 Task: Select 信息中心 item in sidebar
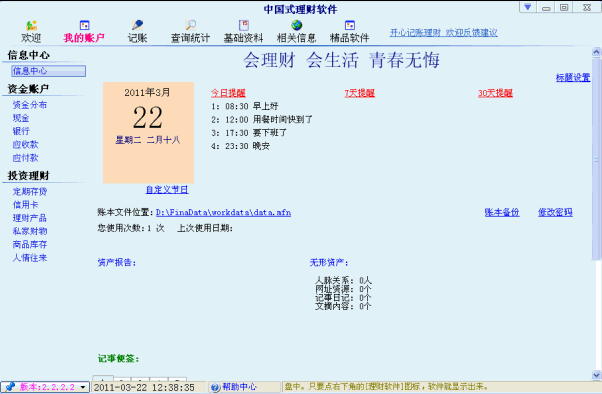pos(48,71)
